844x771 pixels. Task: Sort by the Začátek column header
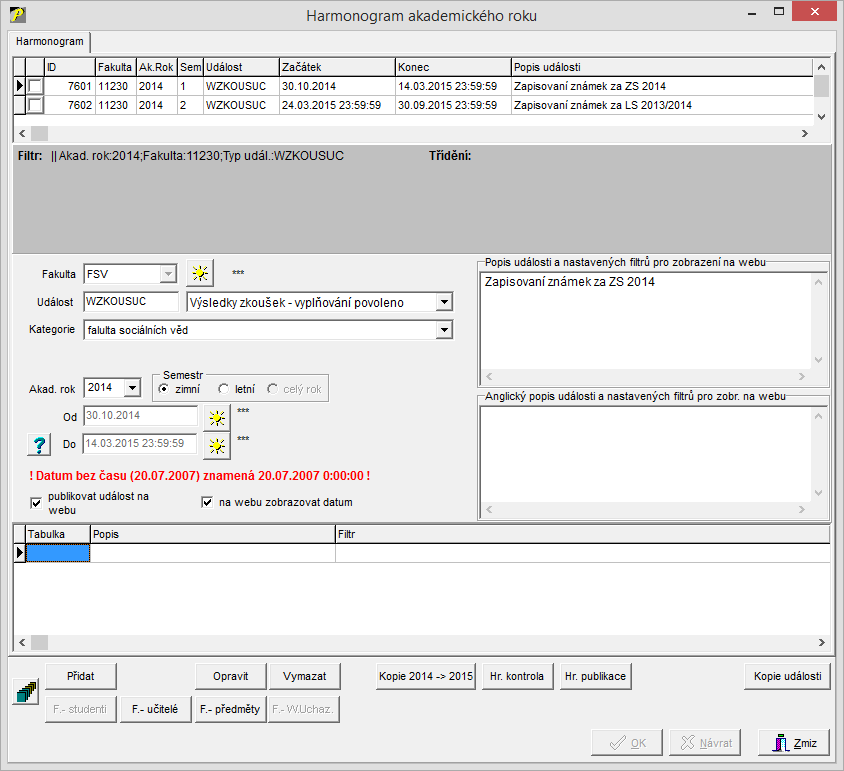tap(337, 67)
